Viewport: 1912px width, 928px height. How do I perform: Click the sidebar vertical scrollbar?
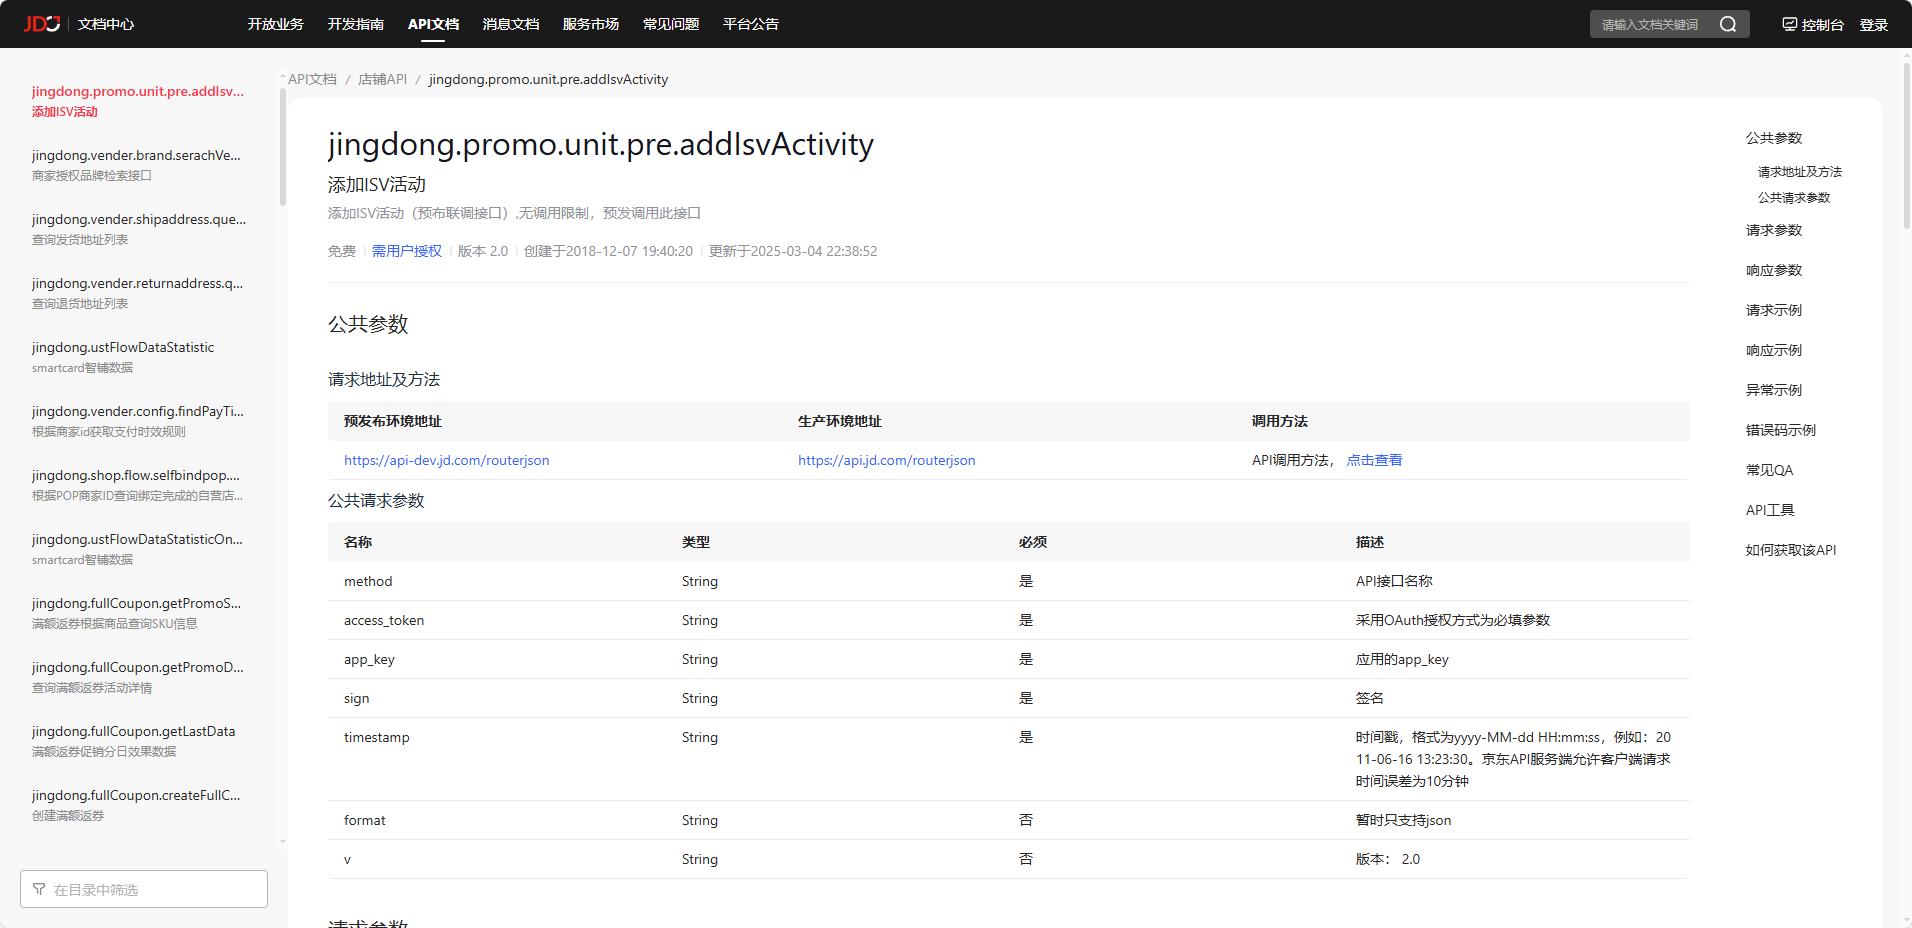click(x=283, y=150)
